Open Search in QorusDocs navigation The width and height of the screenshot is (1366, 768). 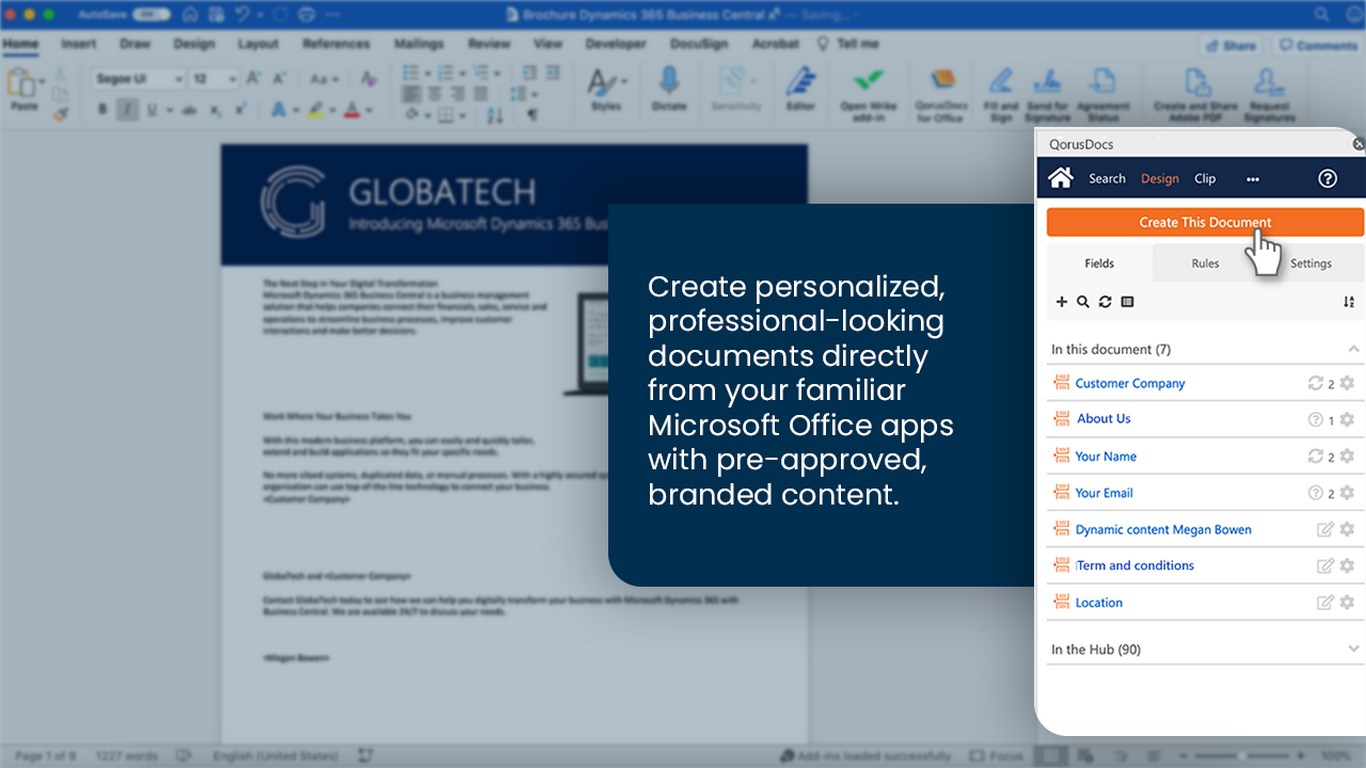pyautogui.click(x=1107, y=179)
